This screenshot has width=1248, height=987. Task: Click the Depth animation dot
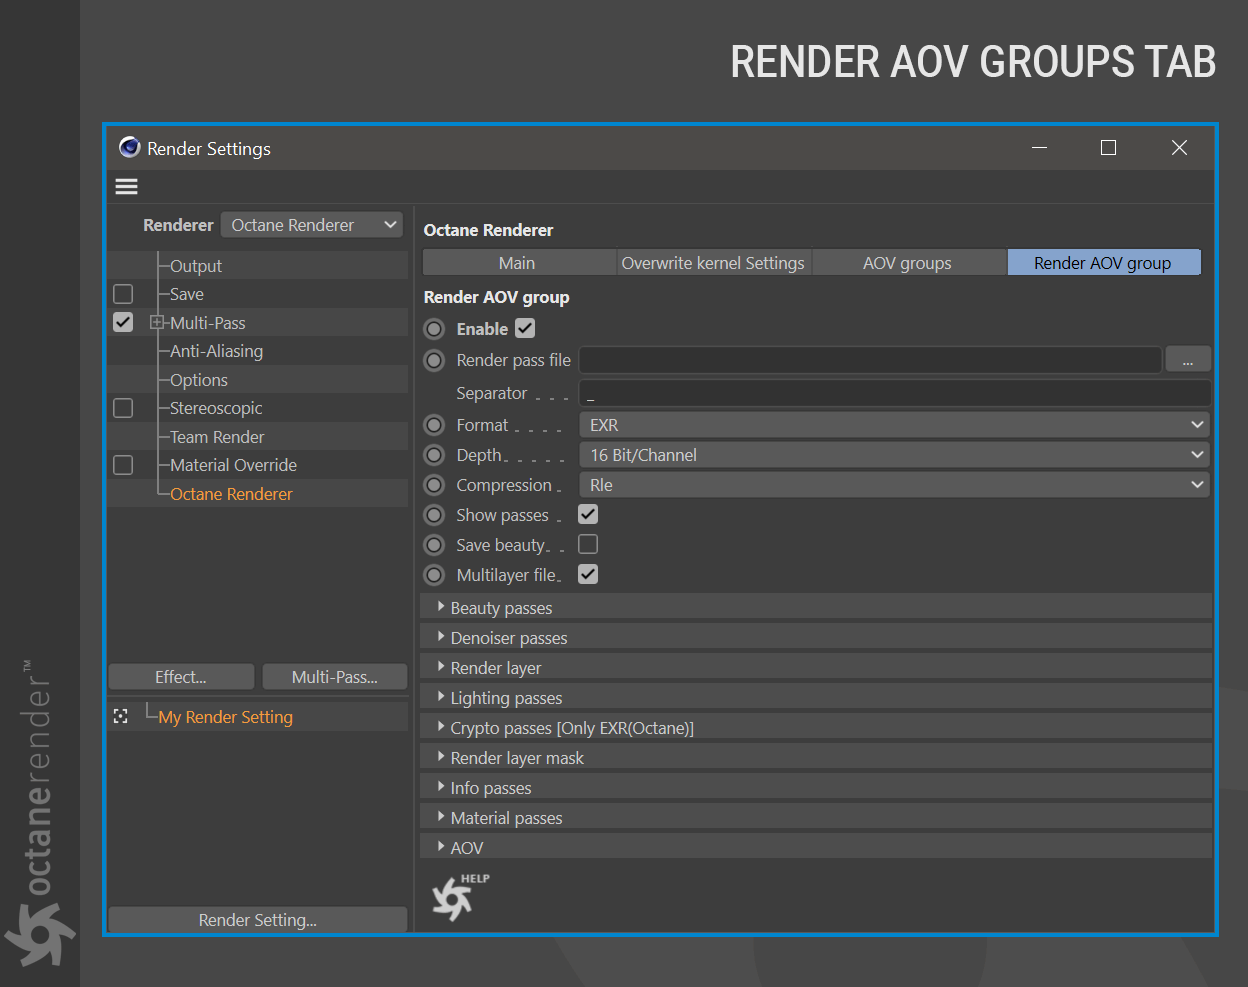434,455
